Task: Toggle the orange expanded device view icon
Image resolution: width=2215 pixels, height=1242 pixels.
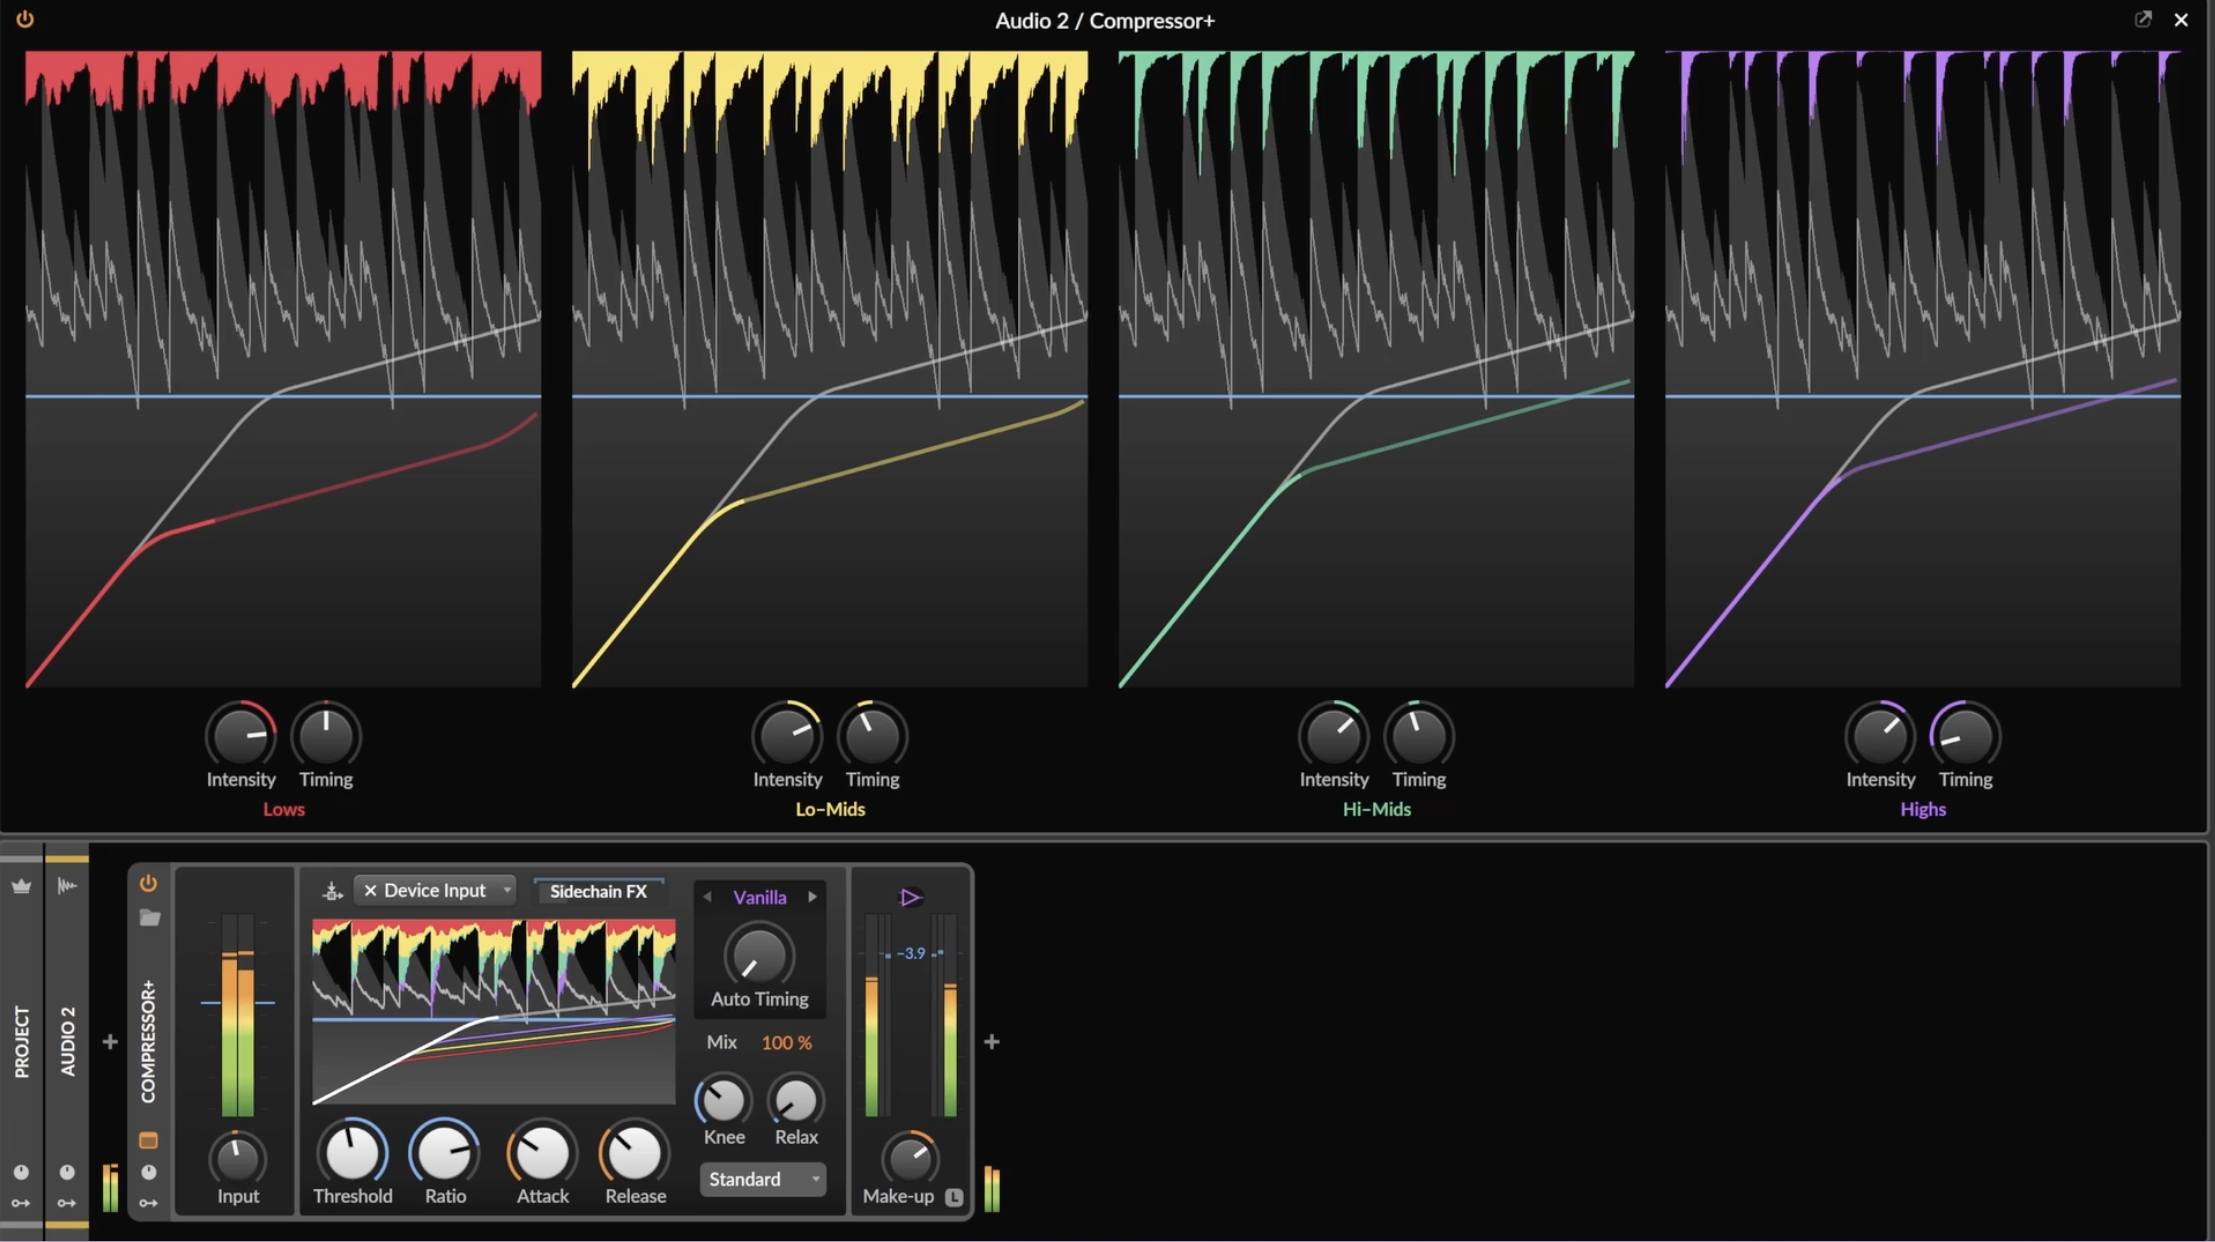Action: pyautogui.click(x=148, y=1140)
